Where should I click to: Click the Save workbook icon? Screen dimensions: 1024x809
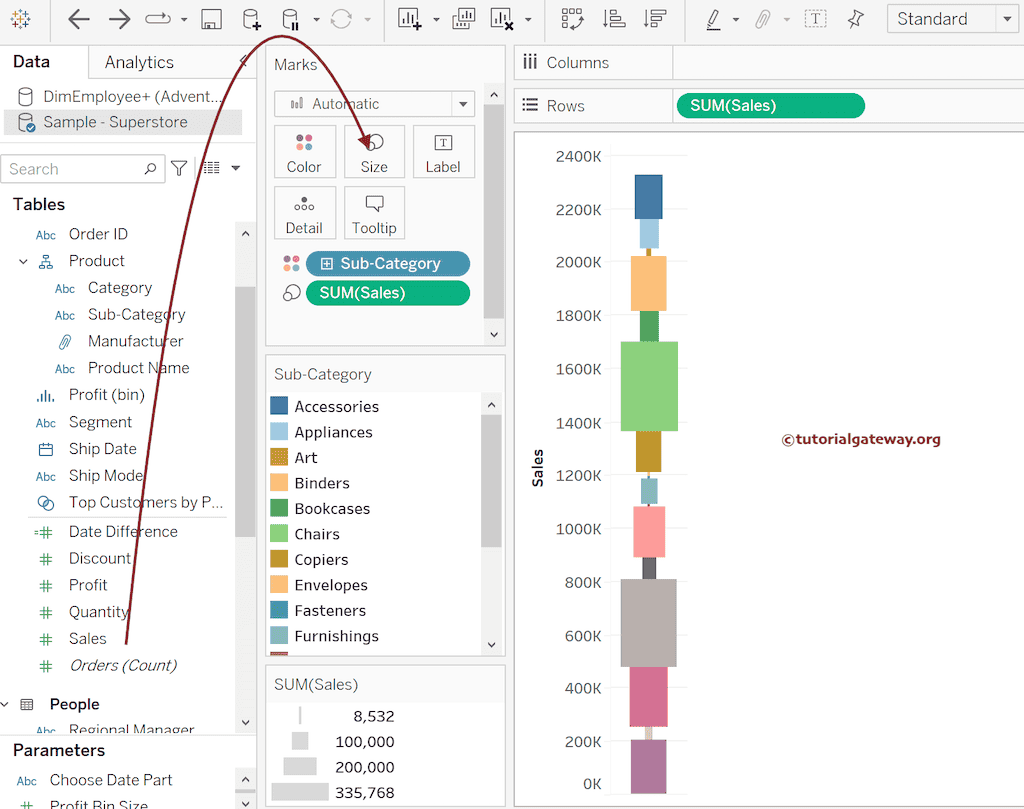pos(211,19)
